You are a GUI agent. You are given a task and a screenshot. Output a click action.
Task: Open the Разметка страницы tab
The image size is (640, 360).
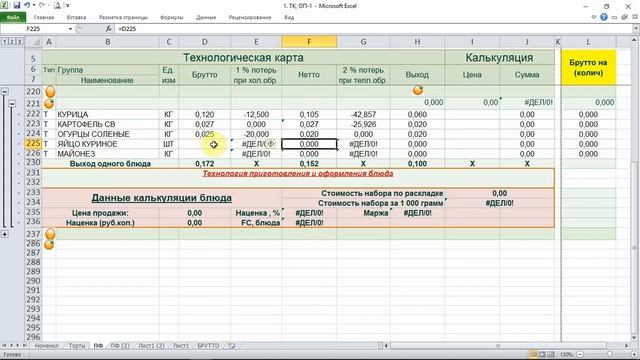123,18
